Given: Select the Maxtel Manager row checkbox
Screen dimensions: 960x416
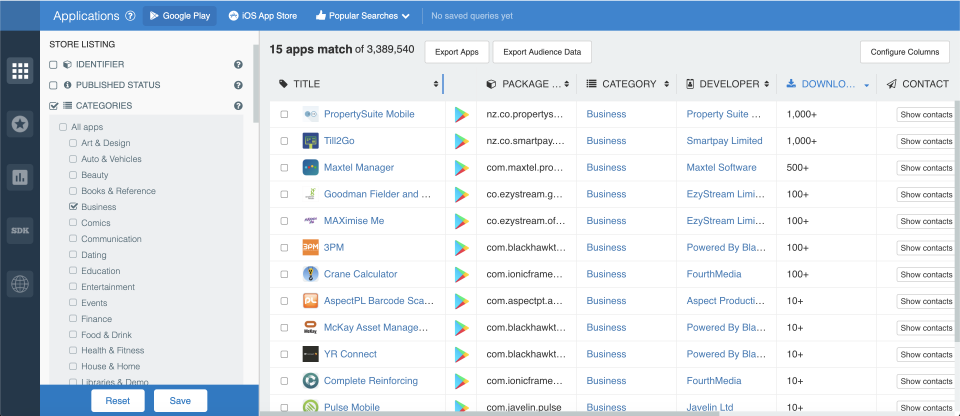Looking at the screenshot, I should 284,167.
